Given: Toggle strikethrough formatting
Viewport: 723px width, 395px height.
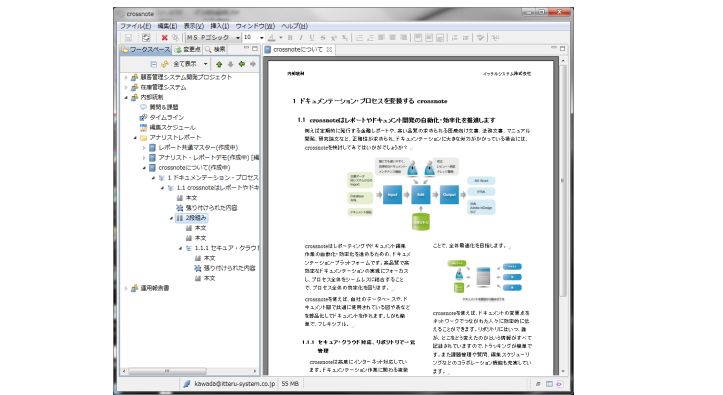Looking at the screenshot, I should click(323, 38).
